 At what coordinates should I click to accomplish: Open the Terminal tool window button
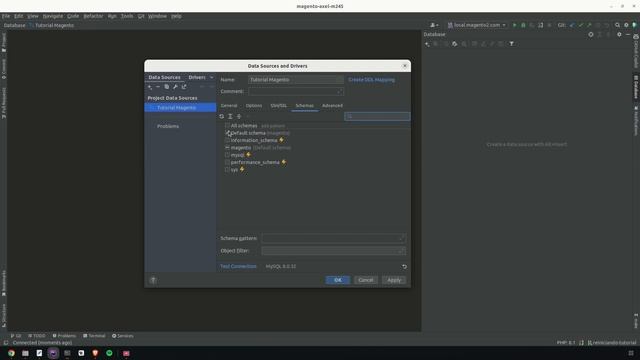tap(94, 336)
